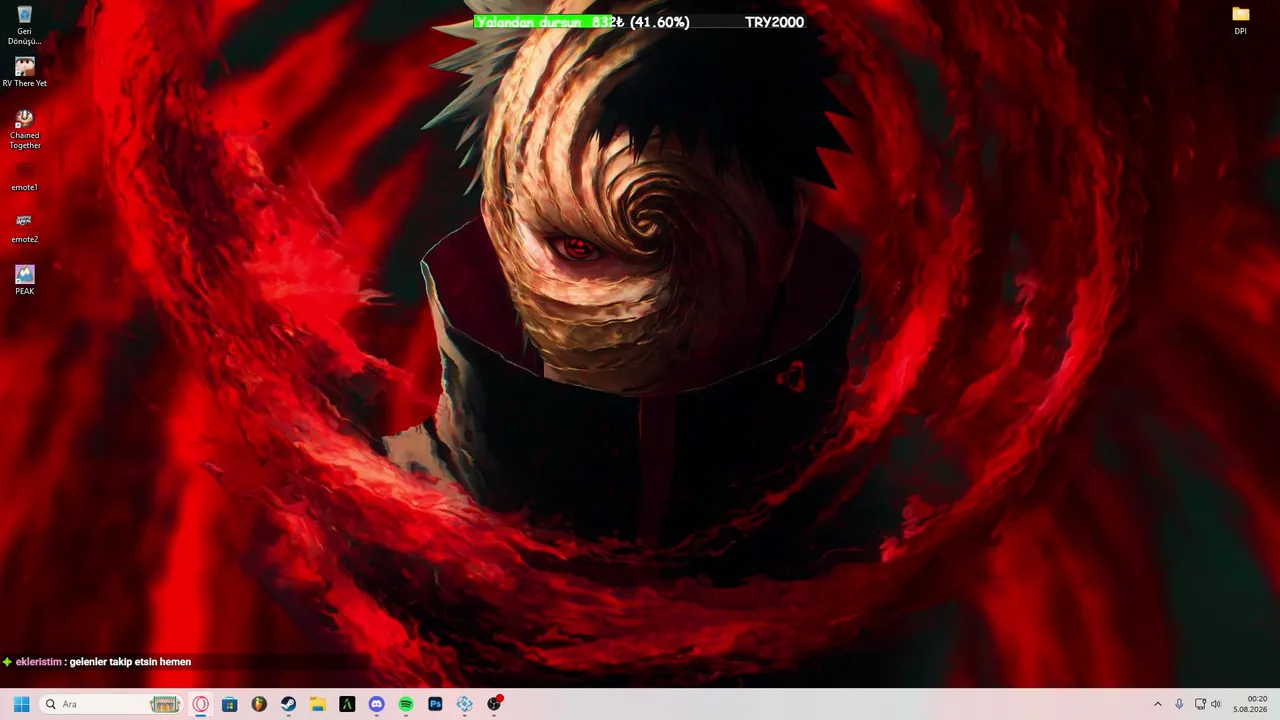The height and width of the screenshot is (720, 1280).
Task: Click the Yalandan dursun donation goal bar
Action: pyautogui.click(x=639, y=22)
